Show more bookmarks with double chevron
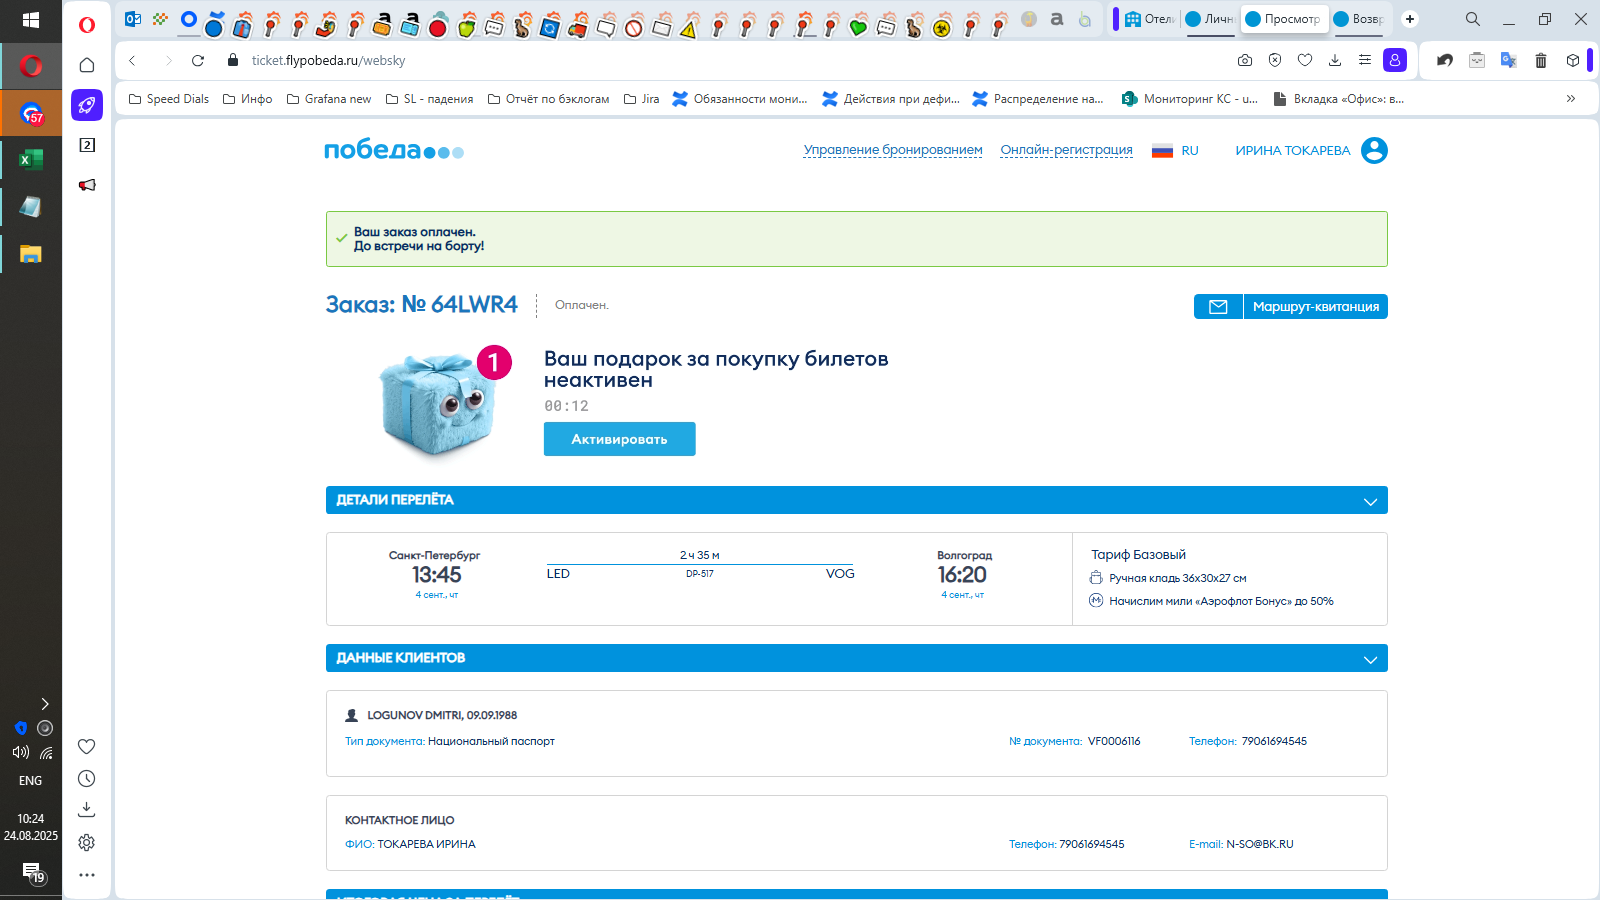This screenshot has height=900, width=1600. coord(1571,99)
